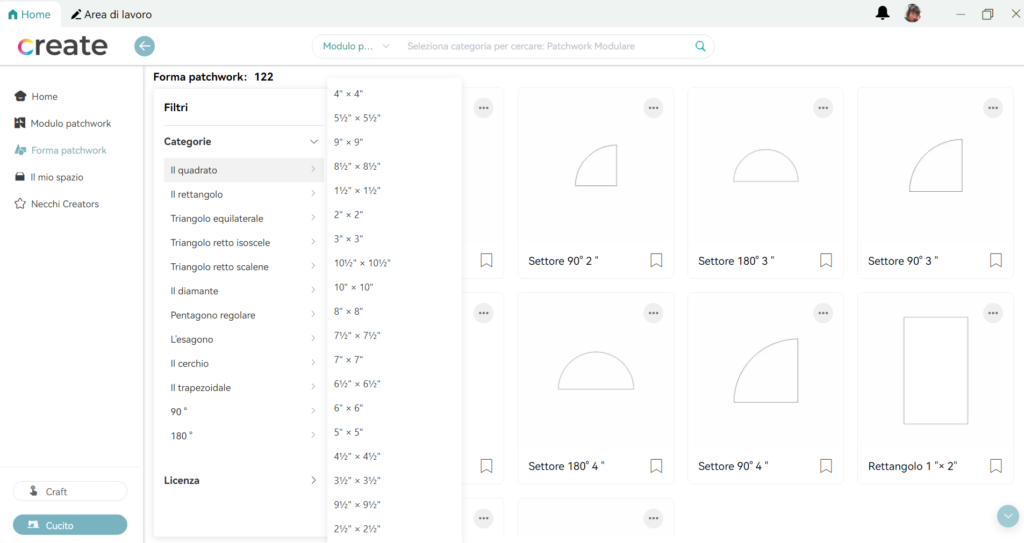Open the notifications bell
This screenshot has height=543, width=1024.
882,14
